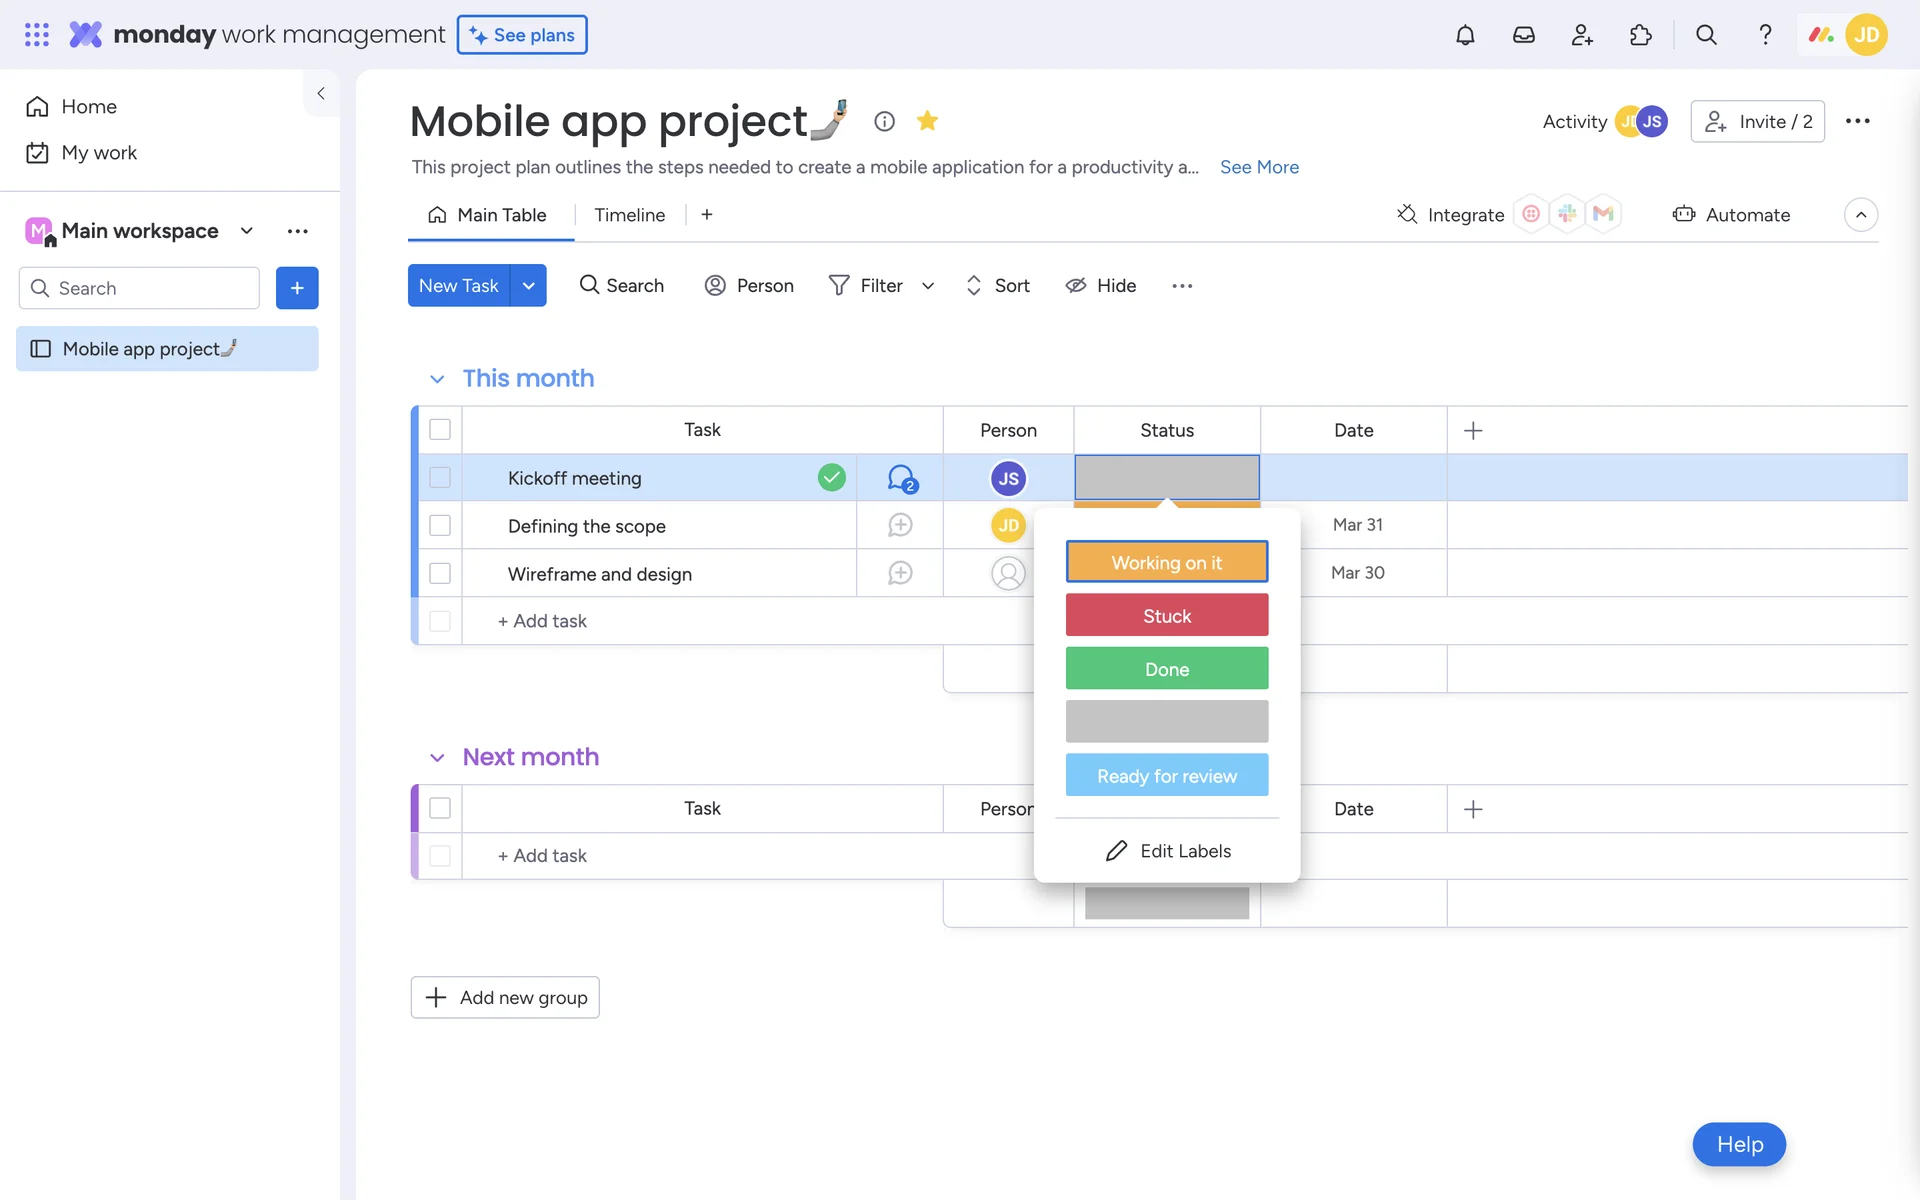Click the See More description link
Screen dimensions: 1920x1200
tap(1259, 167)
